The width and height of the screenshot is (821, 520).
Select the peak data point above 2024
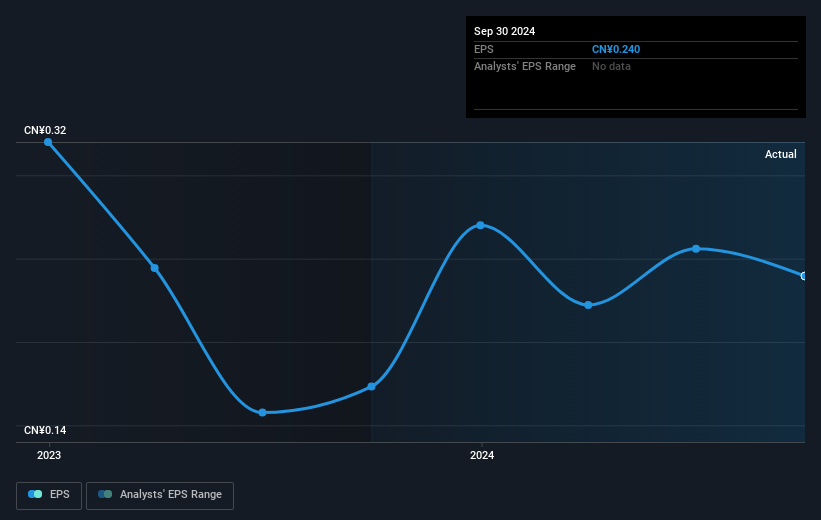[480, 225]
